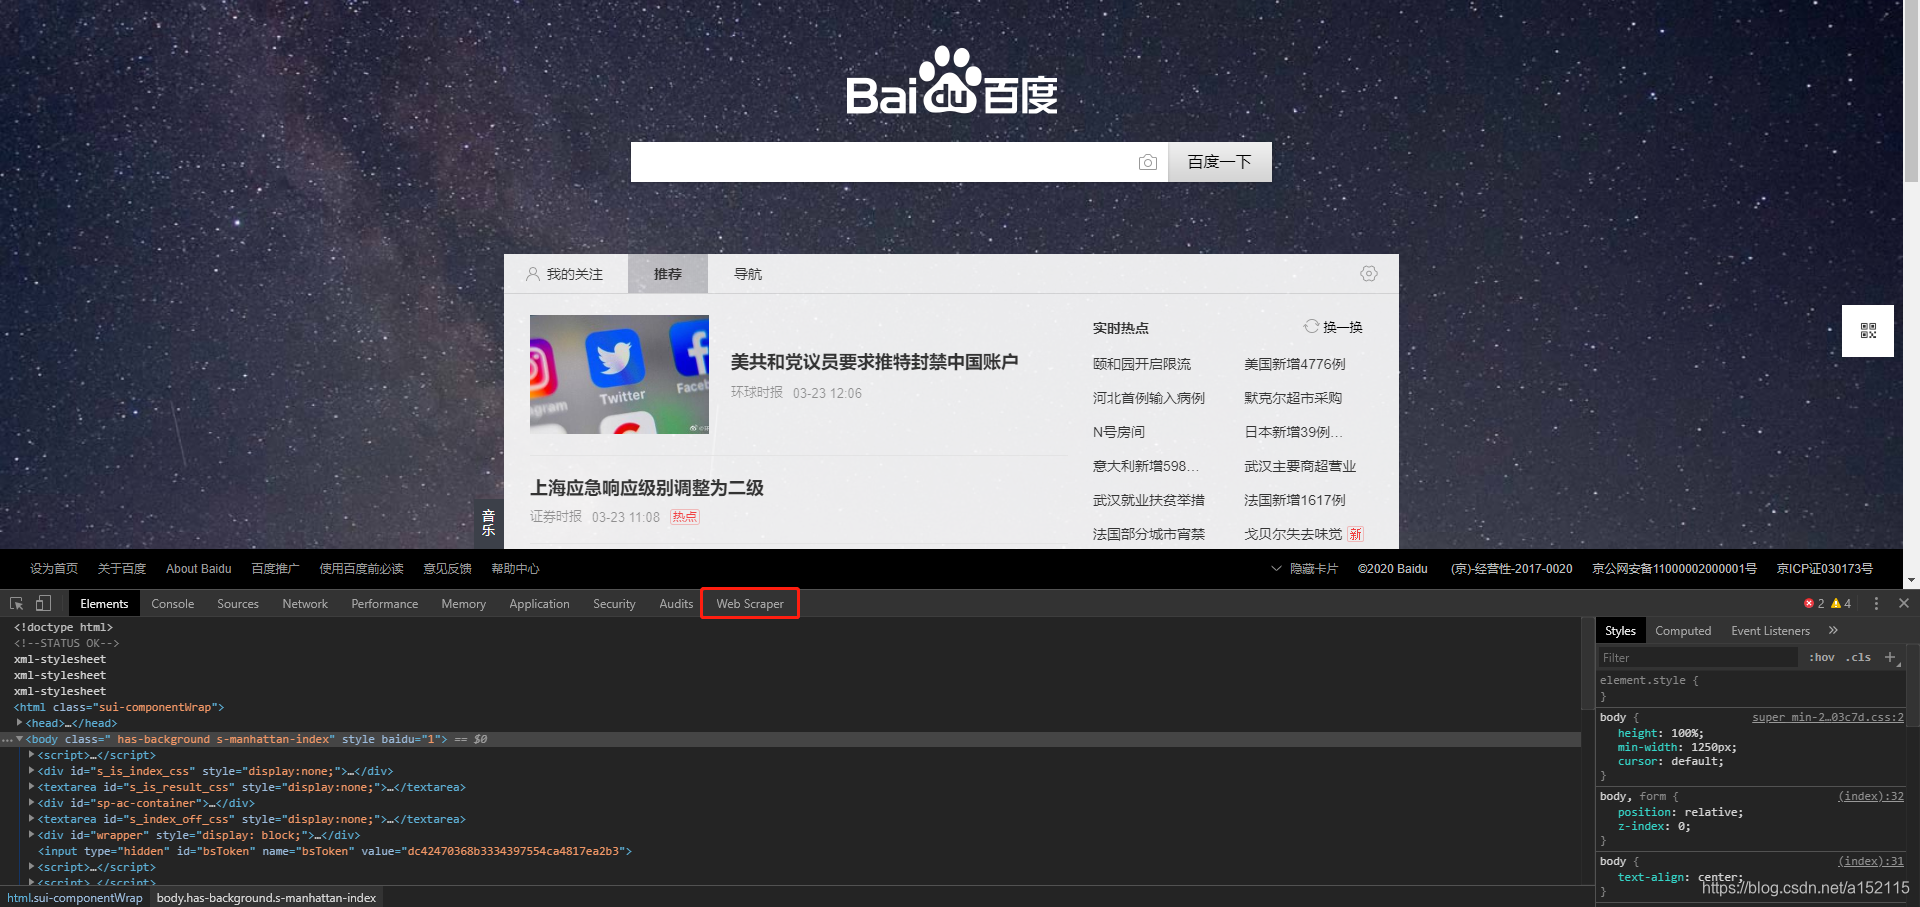Click the 百度一下 search button
Image resolution: width=1920 pixels, height=907 pixels.
[x=1220, y=162]
